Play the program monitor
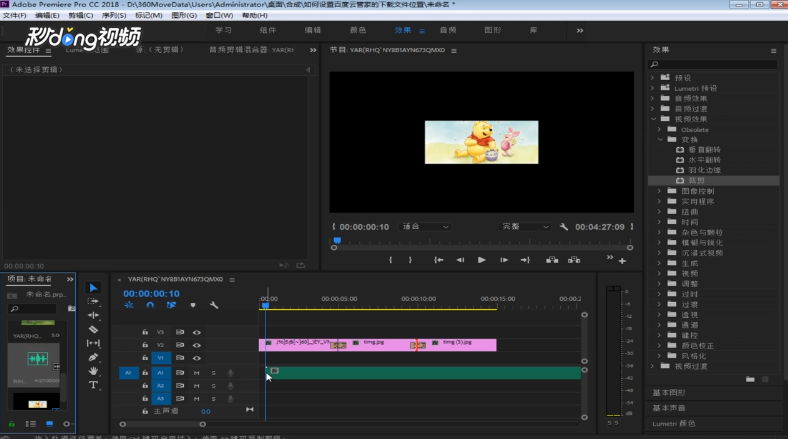This screenshot has height=439, width=788. click(x=481, y=260)
